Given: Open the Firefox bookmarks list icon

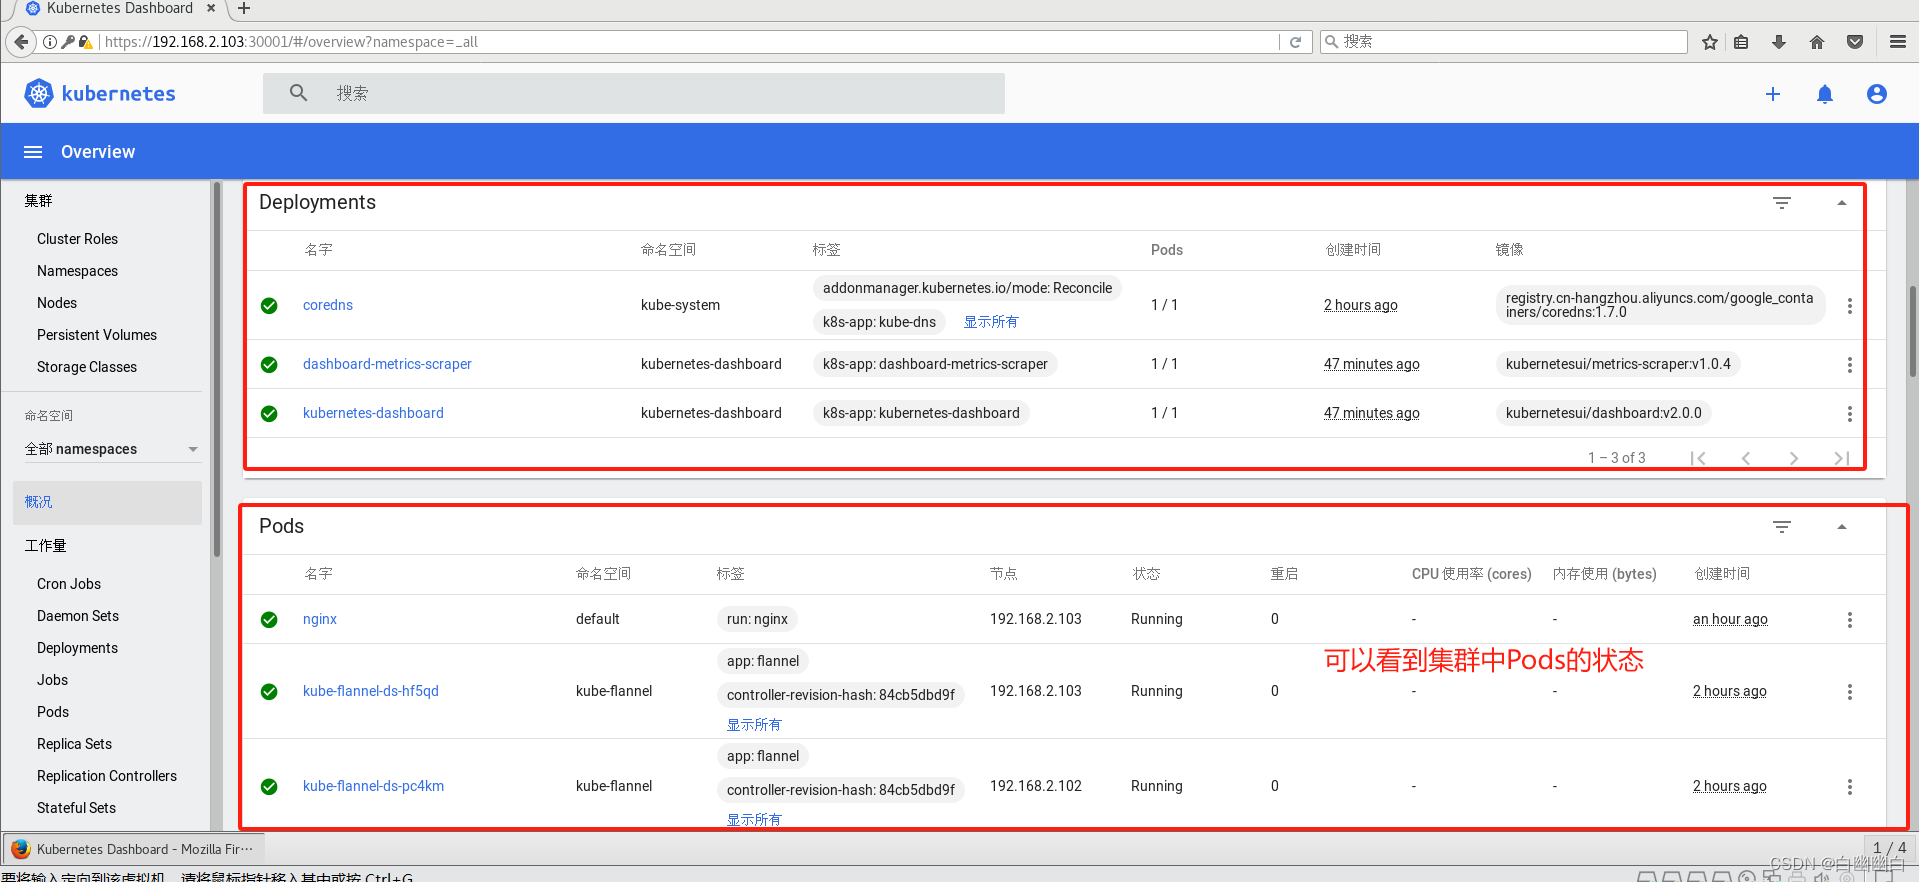Looking at the screenshot, I should tap(1741, 42).
